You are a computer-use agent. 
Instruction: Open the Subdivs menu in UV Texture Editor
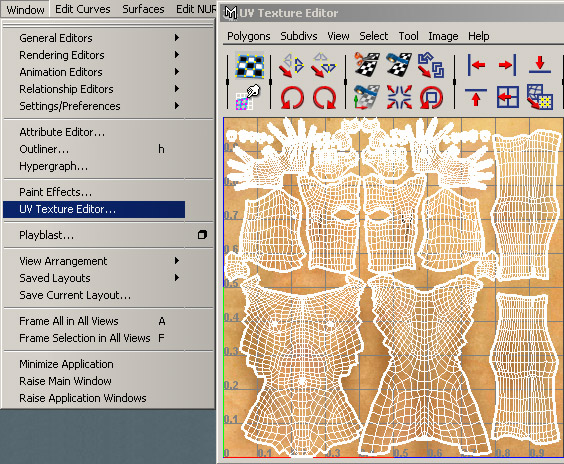coord(299,36)
